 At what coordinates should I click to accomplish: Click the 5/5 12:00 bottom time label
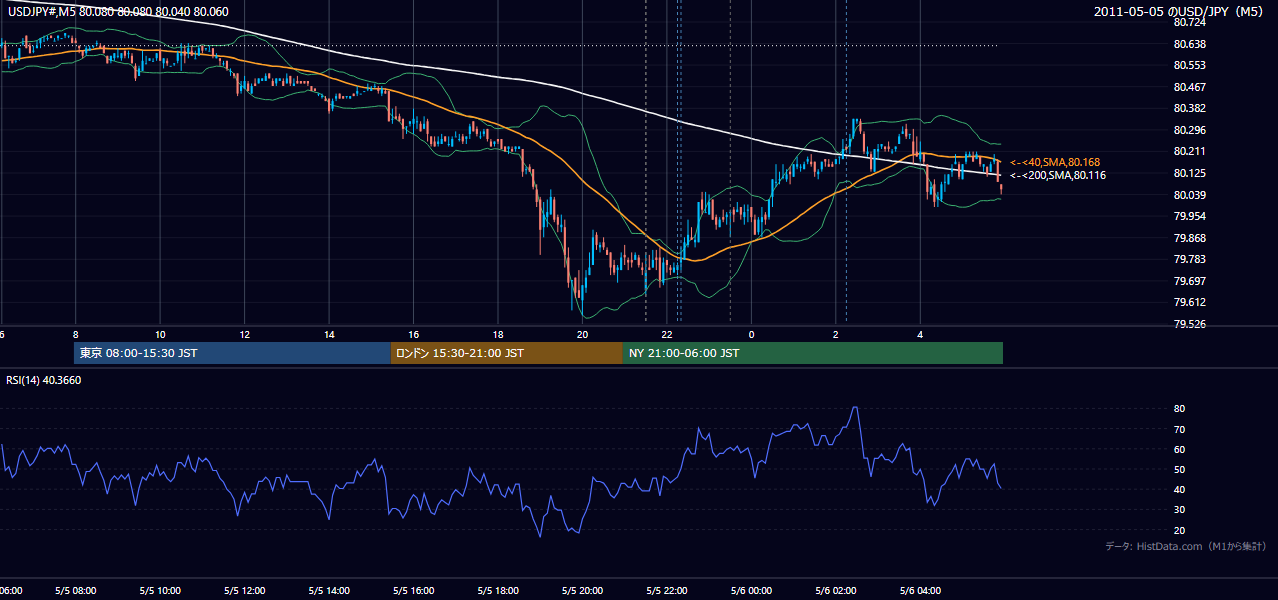(244, 590)
